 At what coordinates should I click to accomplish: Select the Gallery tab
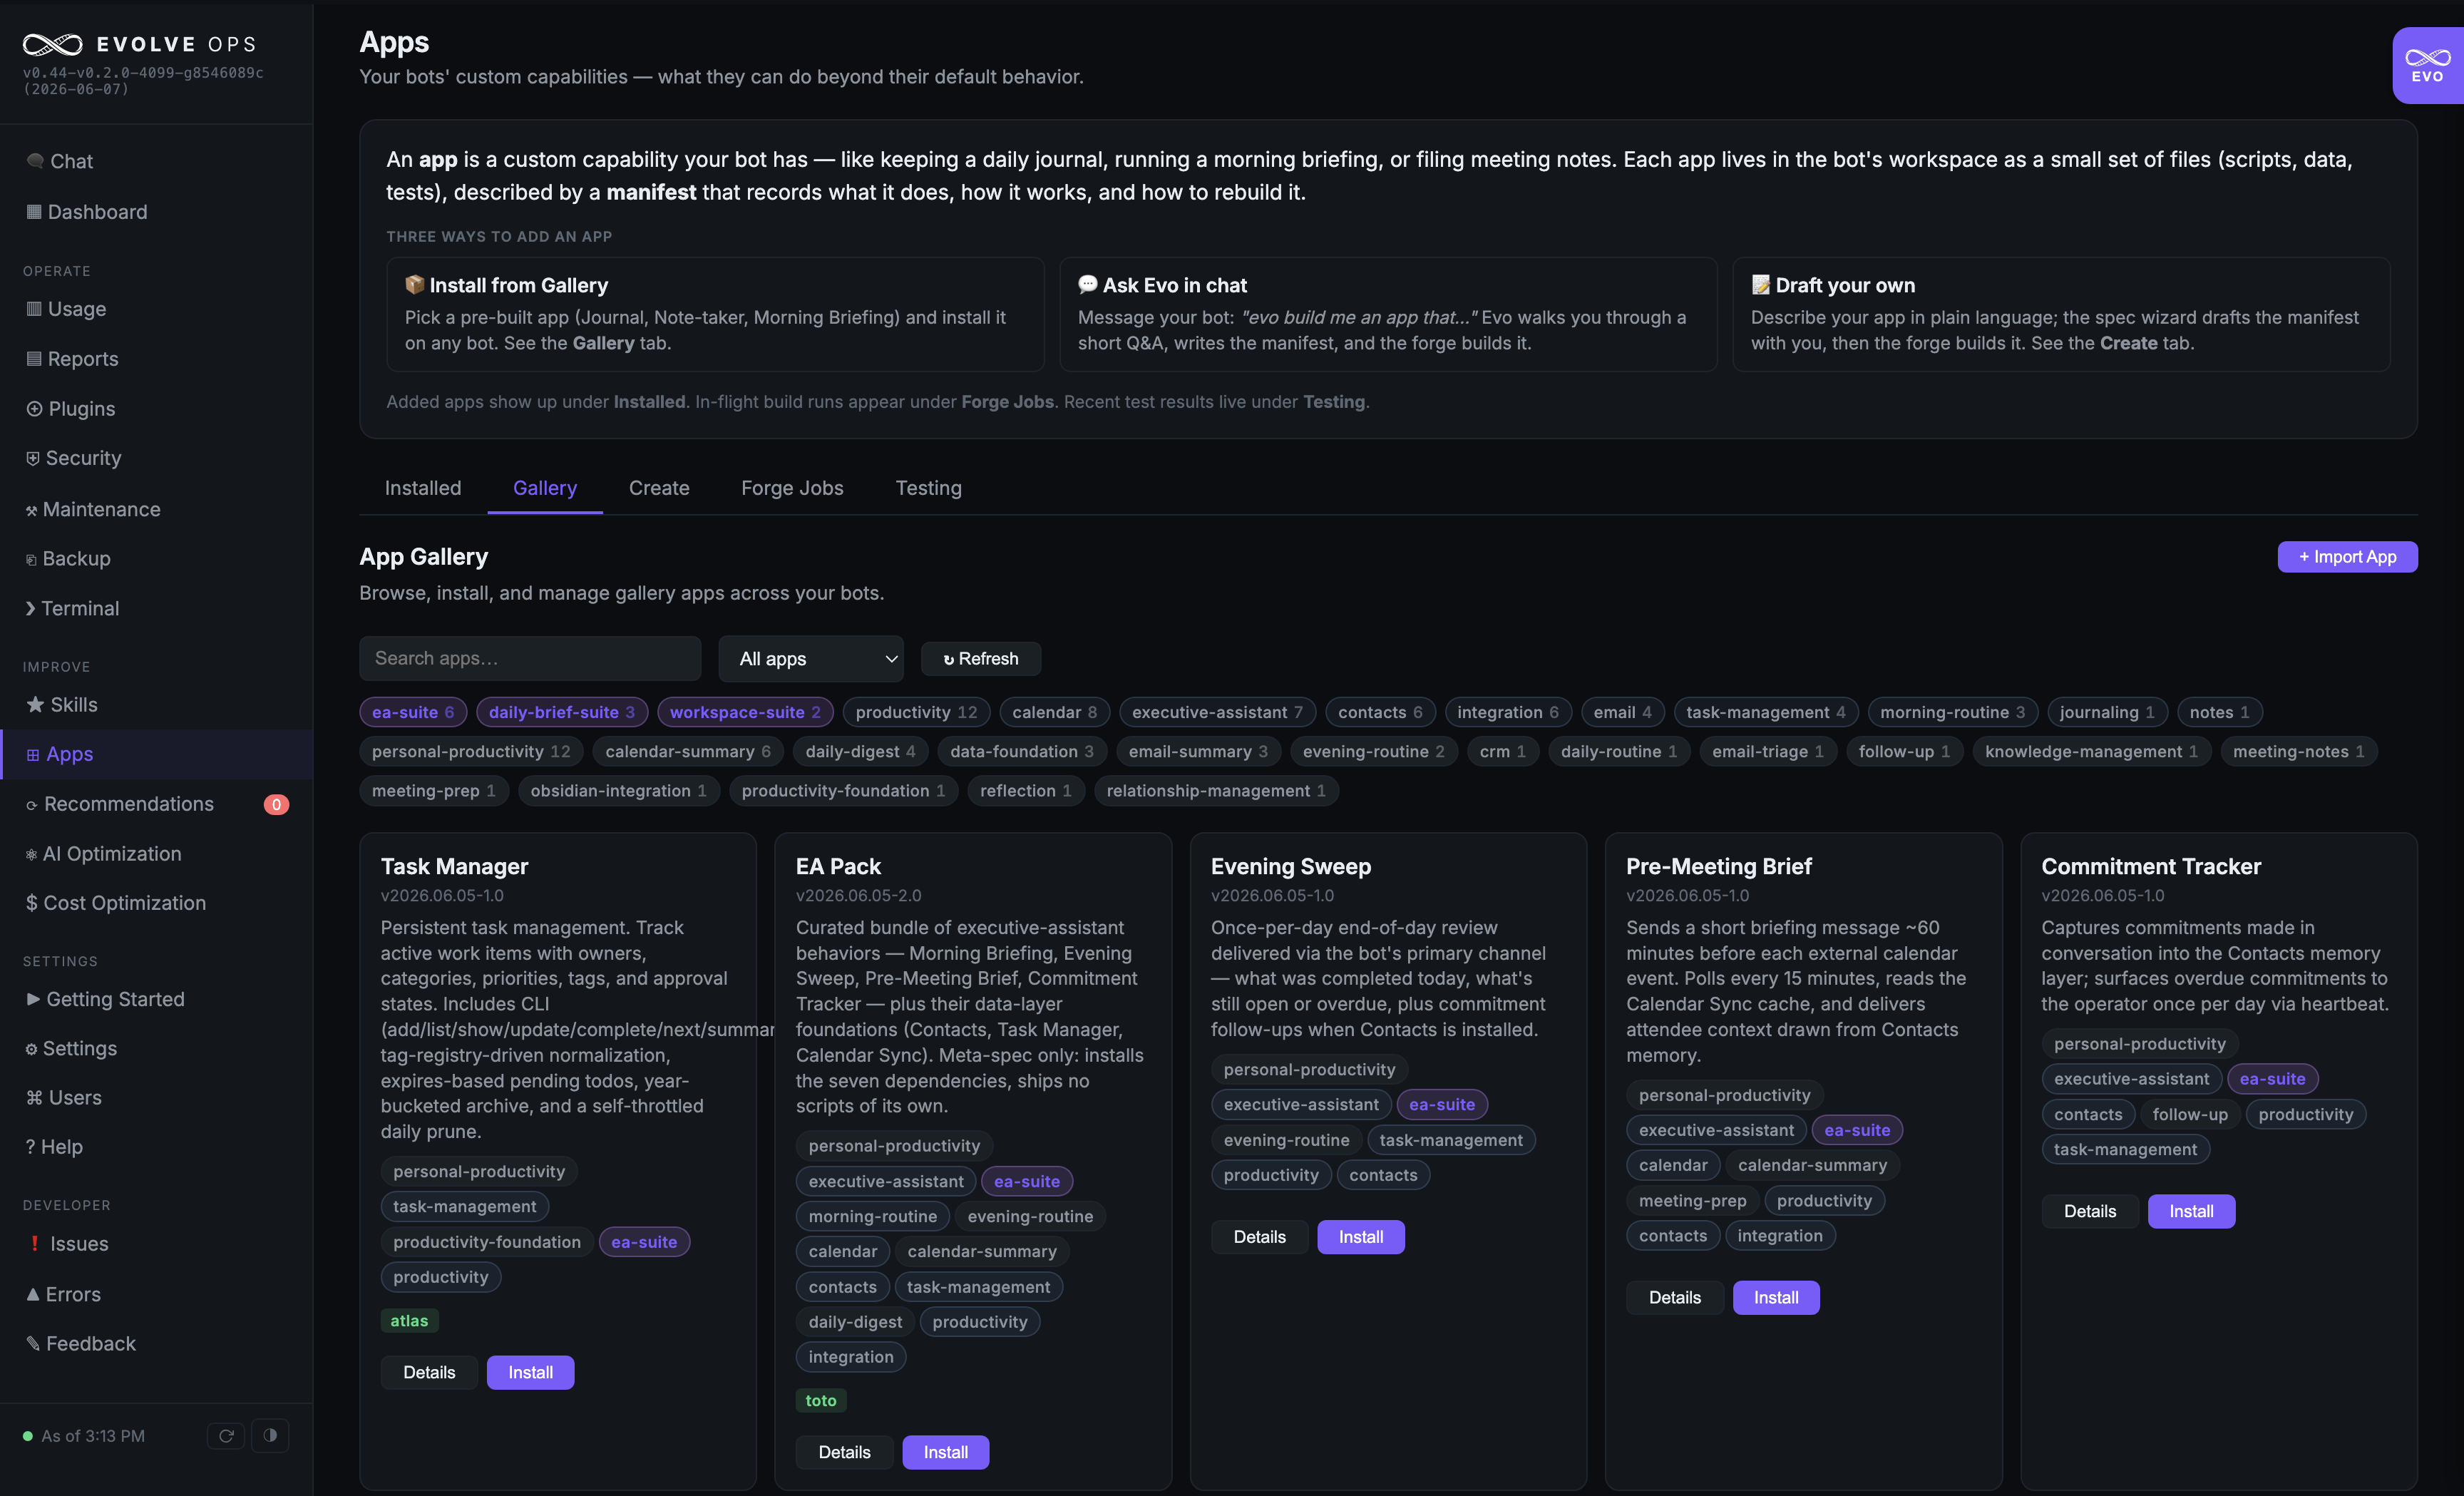545,488
